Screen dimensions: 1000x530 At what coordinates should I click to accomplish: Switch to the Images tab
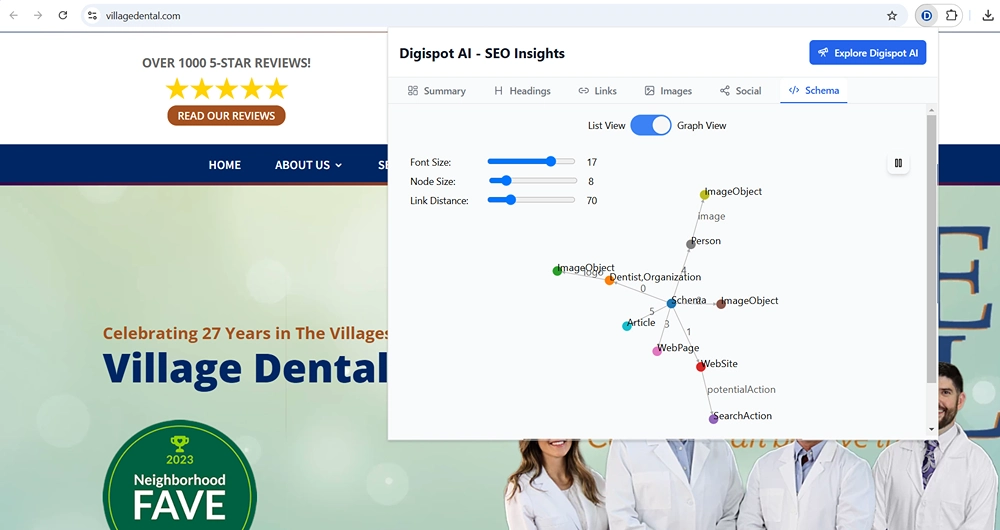coord(668,91)
